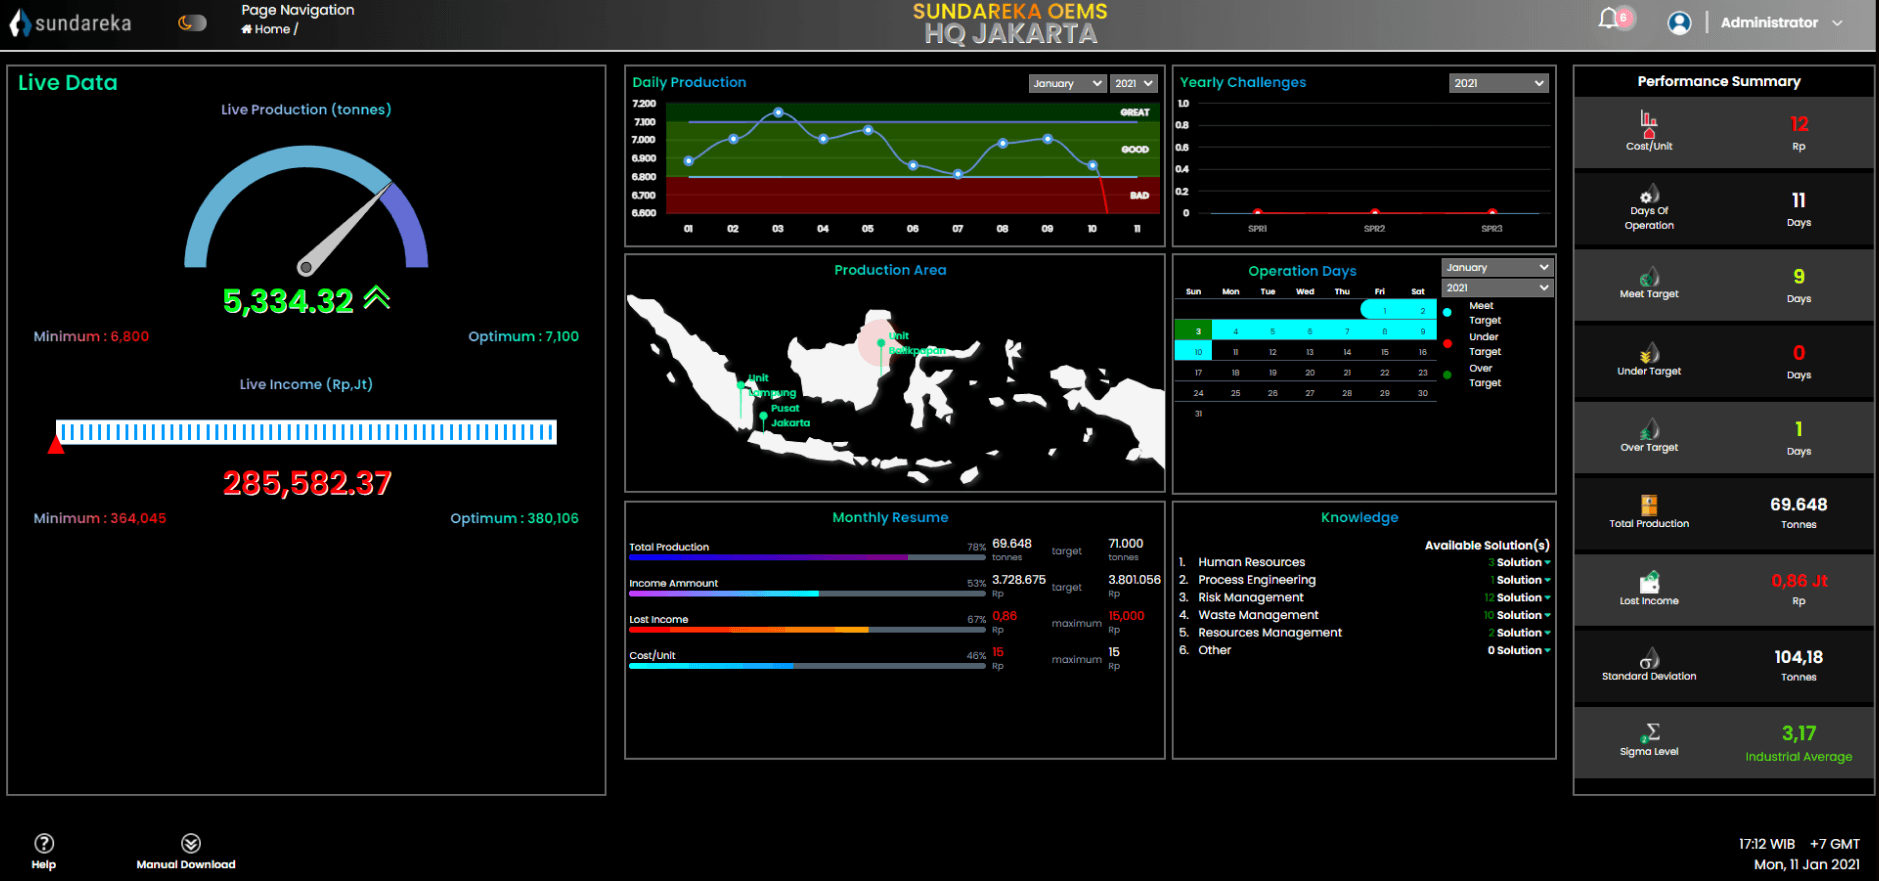Expand Process Engineering solutions dropdown

(x=1520, y=580)
